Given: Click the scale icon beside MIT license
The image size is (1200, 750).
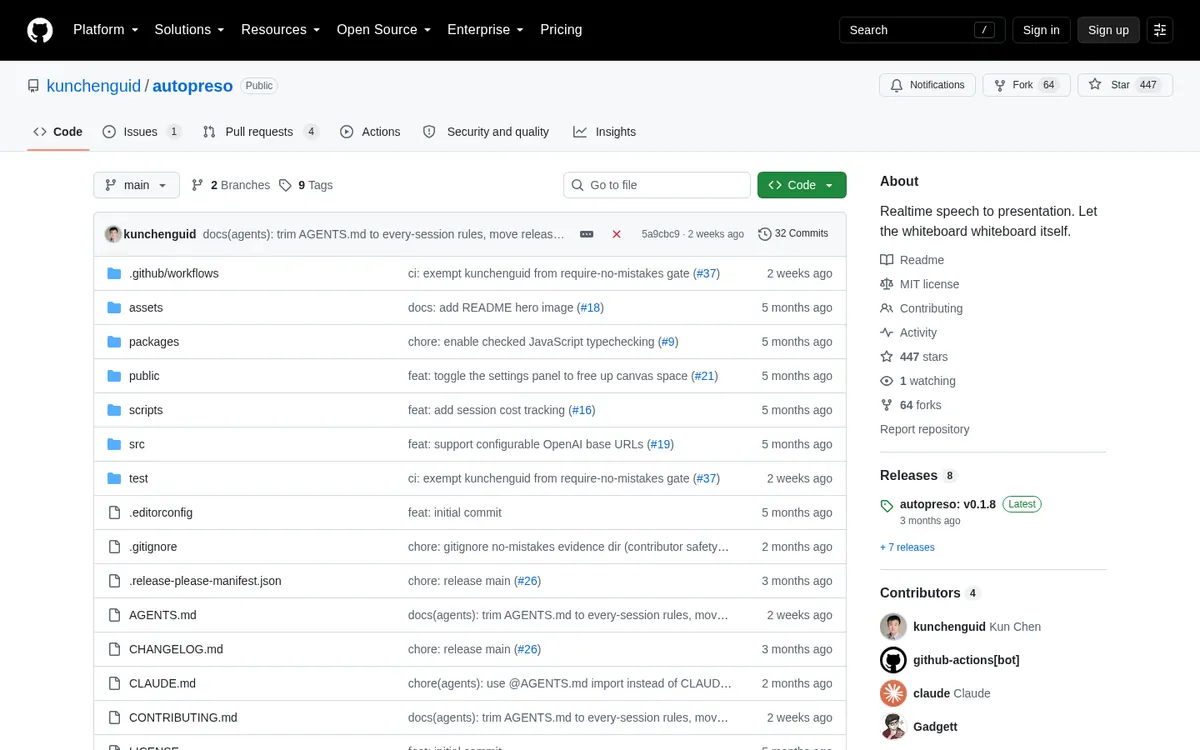Looking at the screenshot, I should (x=887, y=284).
